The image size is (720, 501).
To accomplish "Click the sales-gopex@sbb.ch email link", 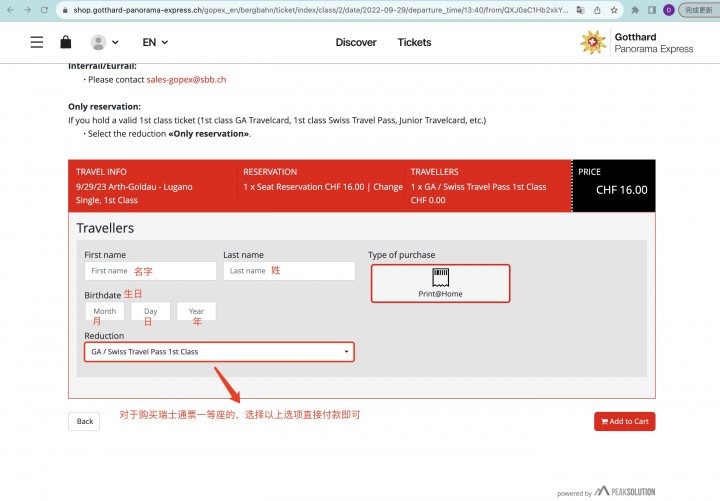I will coord(186,79).
